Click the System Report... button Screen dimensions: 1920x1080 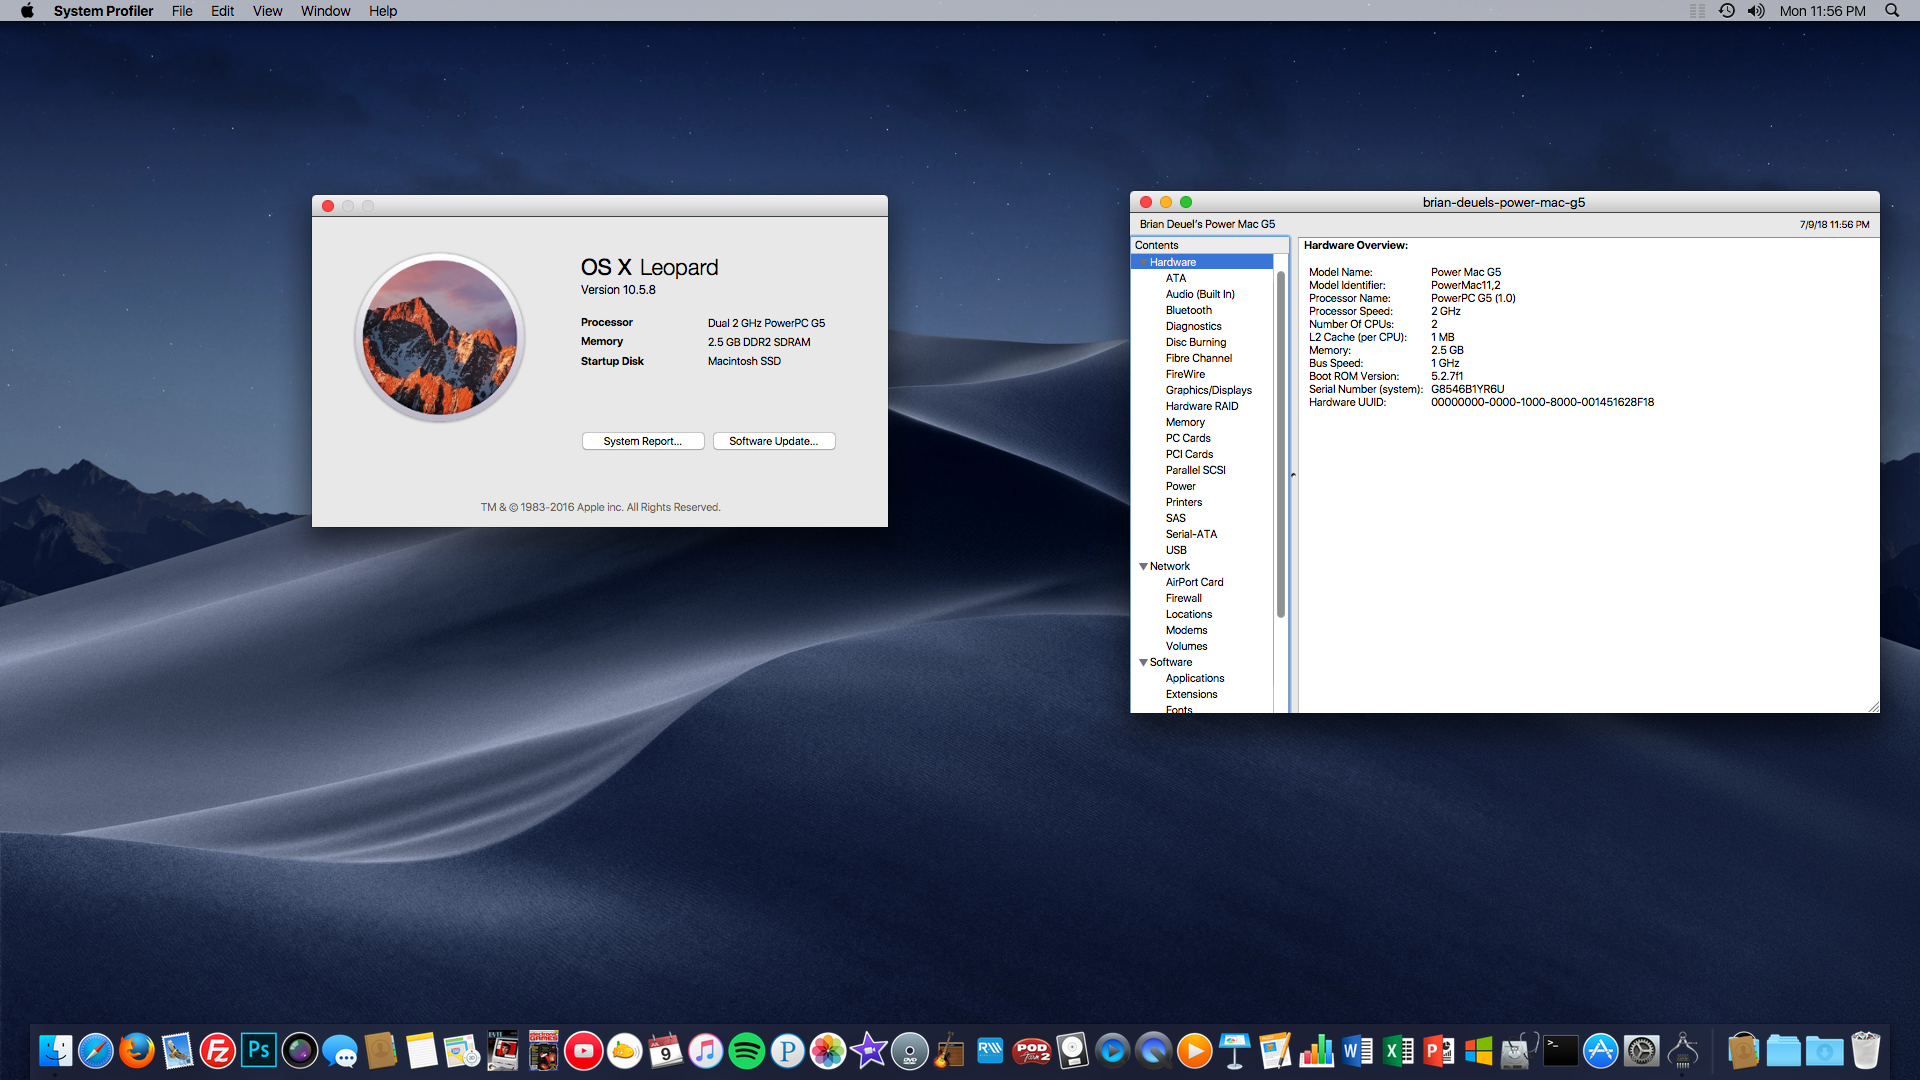coord(643,441)
